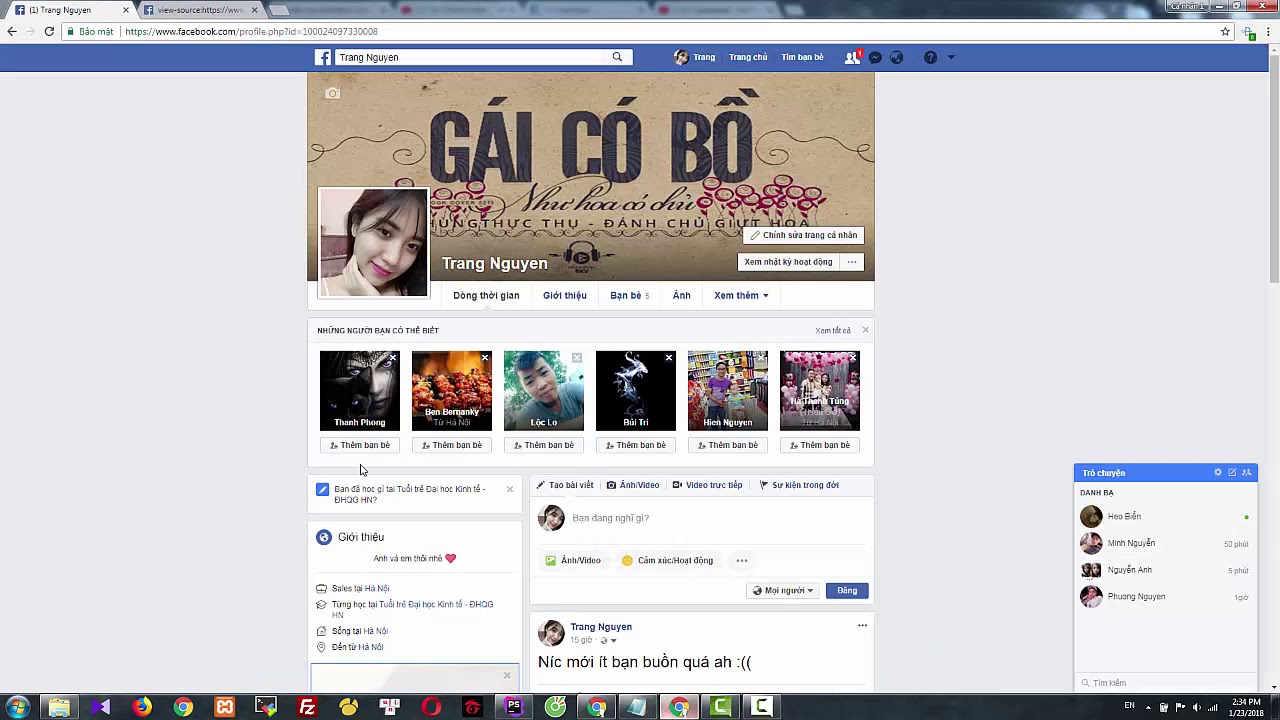Open FileZilla from taskbar
The height and width of the screenshot is (720, 1280).
coord(307,707)
